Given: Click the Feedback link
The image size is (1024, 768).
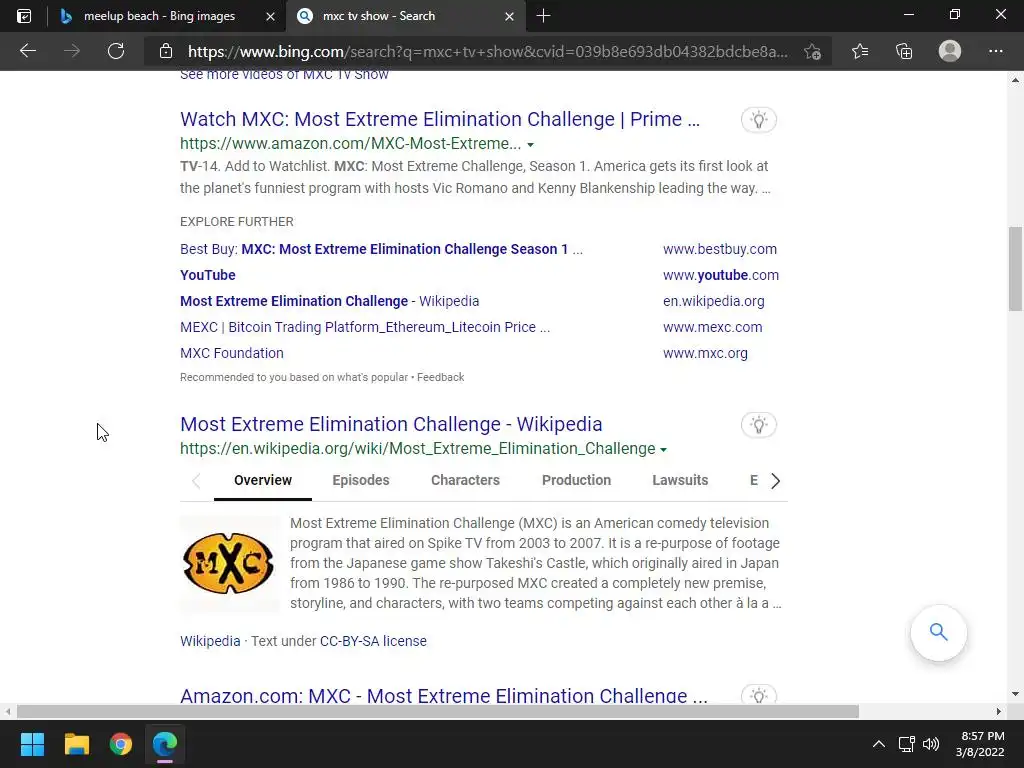Looking at the screenshot, I should point(440,377).
